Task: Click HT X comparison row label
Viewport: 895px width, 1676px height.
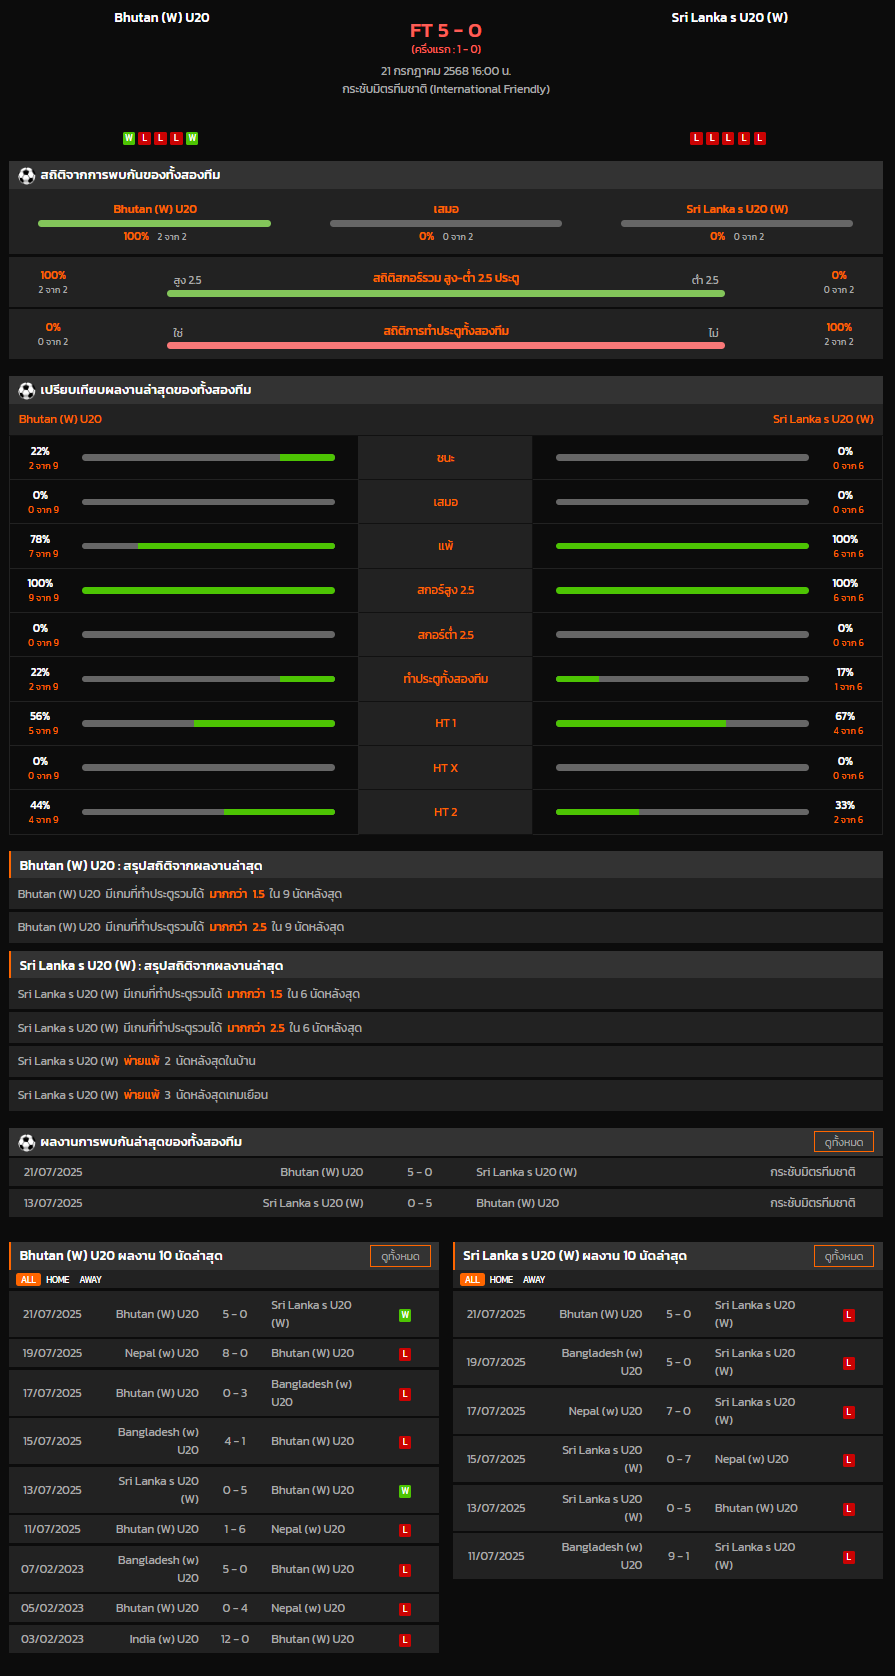Action: 446,768
